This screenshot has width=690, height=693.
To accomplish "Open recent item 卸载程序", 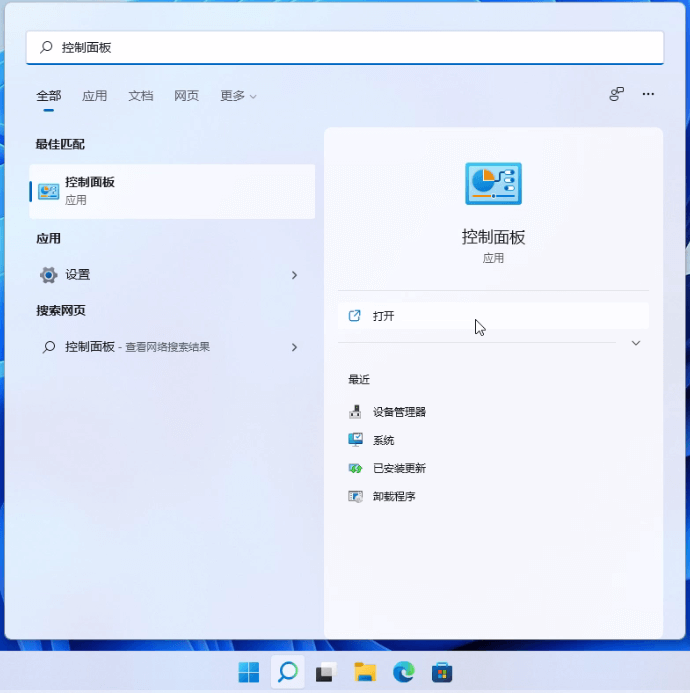I will tap(394, 497).
